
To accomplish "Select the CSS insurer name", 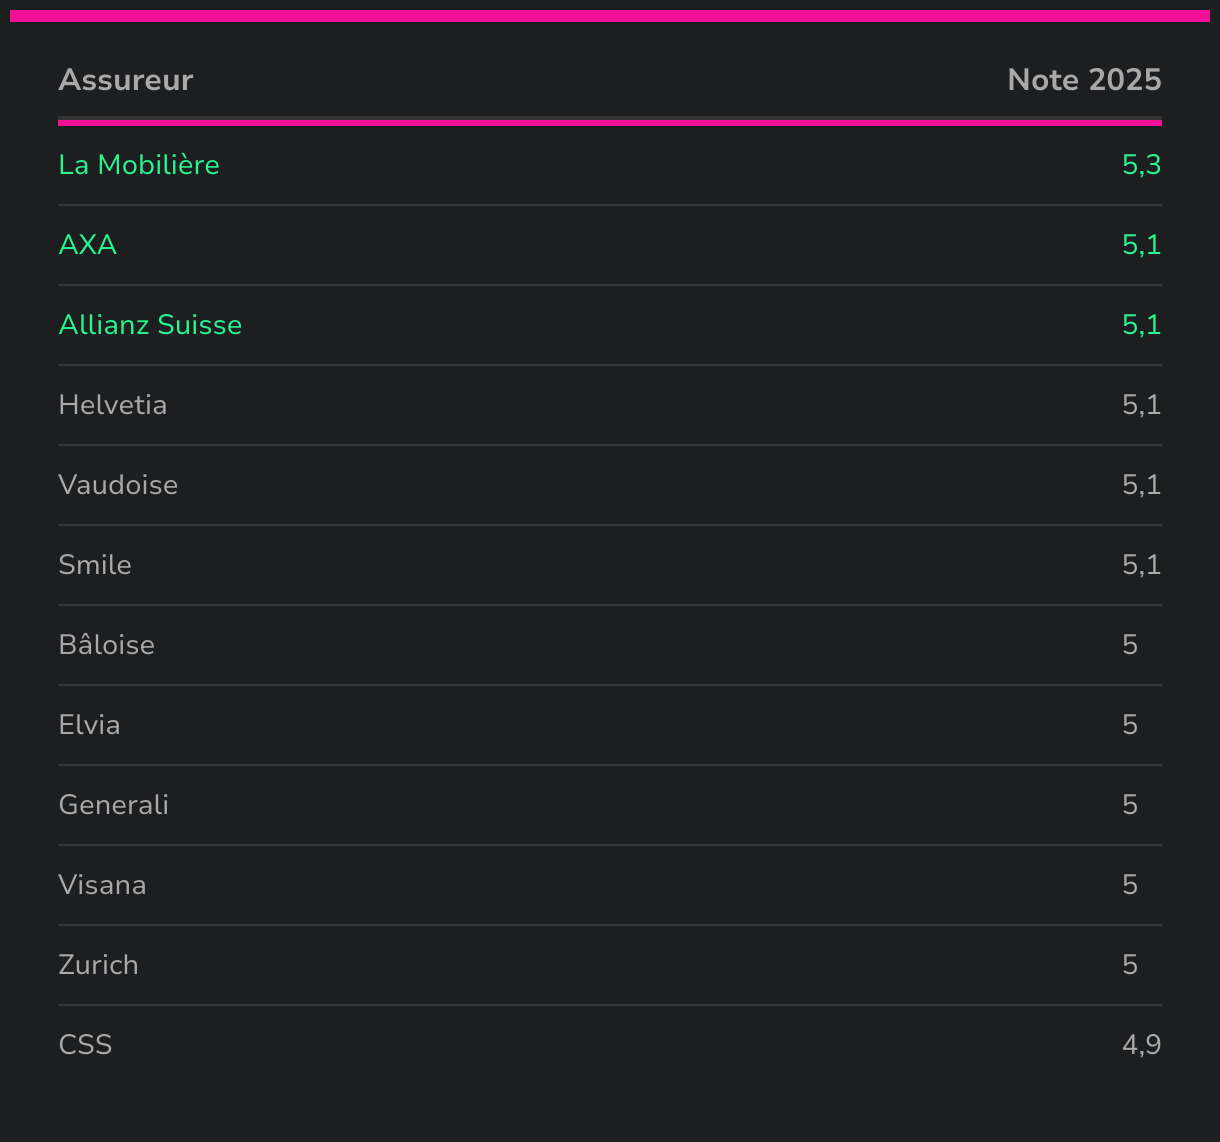I will 86,1045.
